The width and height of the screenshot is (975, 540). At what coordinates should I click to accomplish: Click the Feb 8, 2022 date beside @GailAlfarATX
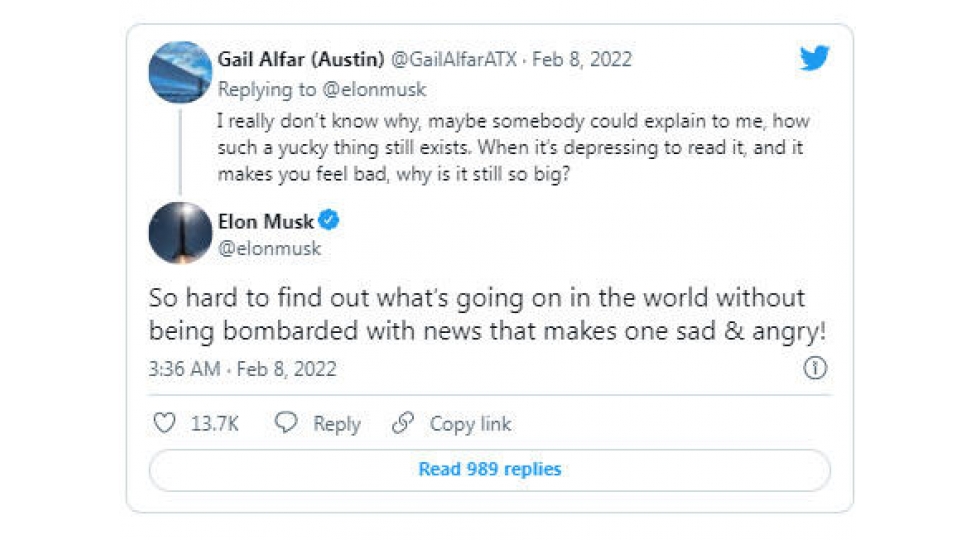[x=582, y=59]
